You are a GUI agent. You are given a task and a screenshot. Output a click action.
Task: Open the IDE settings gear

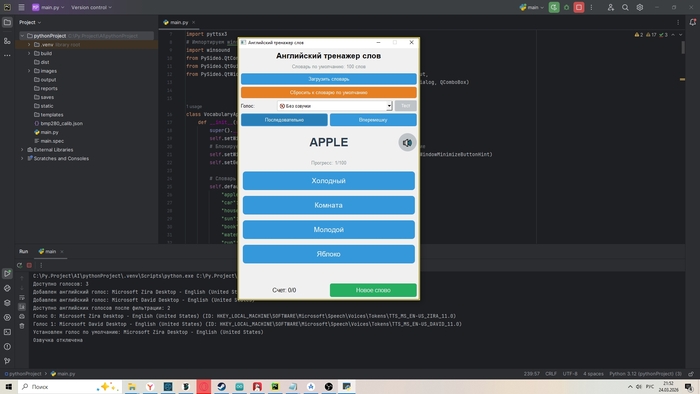tap(640, 8)
